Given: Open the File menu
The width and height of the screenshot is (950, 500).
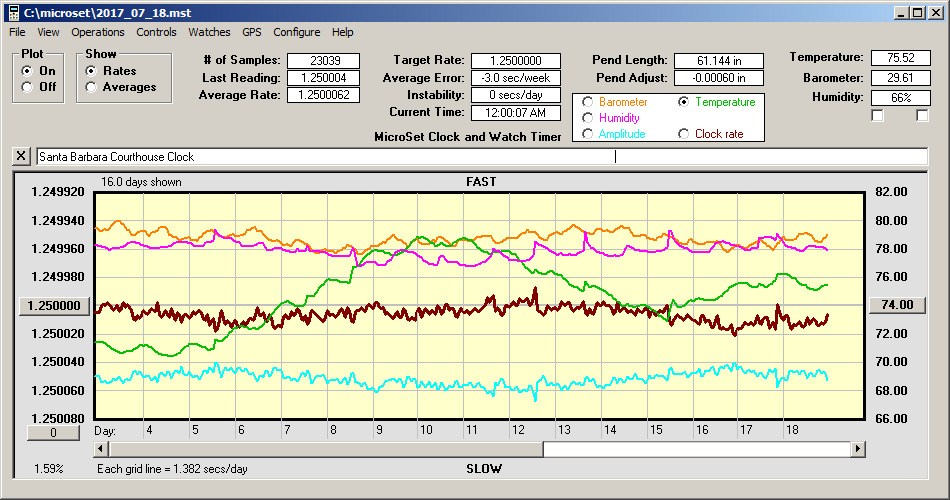Looking at the screenshot, I should tap(17, 32).
